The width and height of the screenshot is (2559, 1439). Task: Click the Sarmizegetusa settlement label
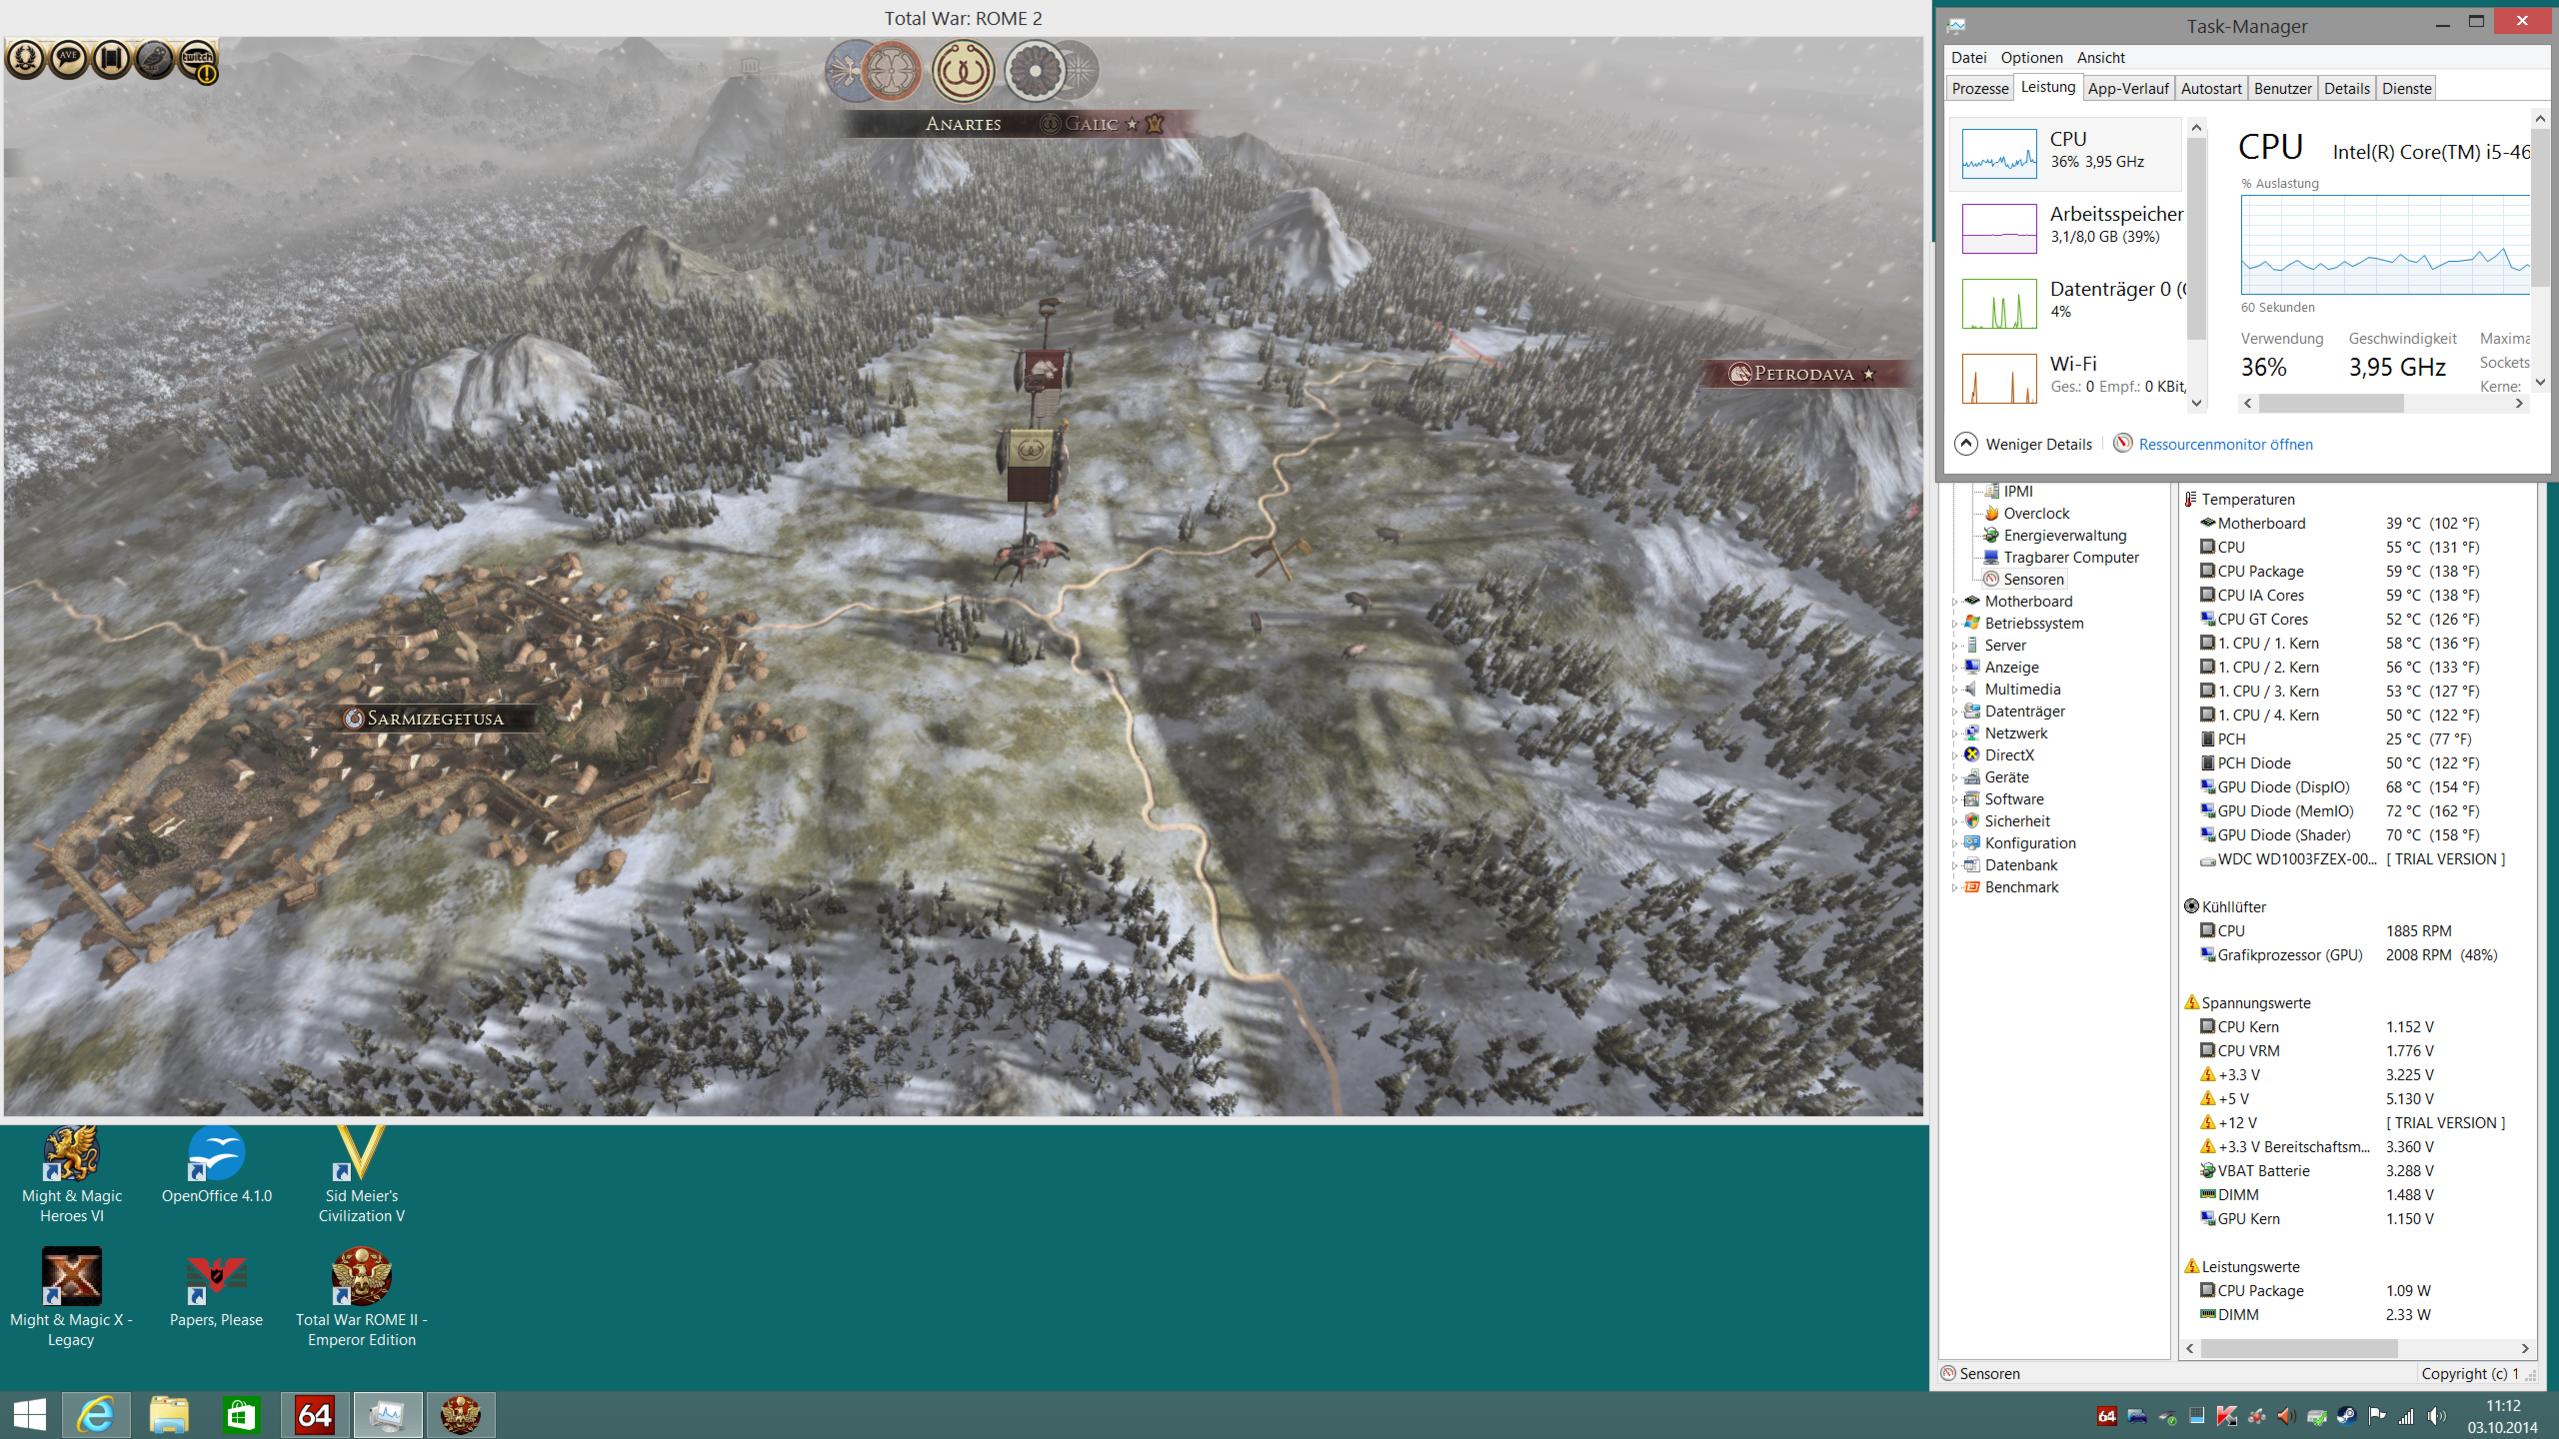pos(434,718)
